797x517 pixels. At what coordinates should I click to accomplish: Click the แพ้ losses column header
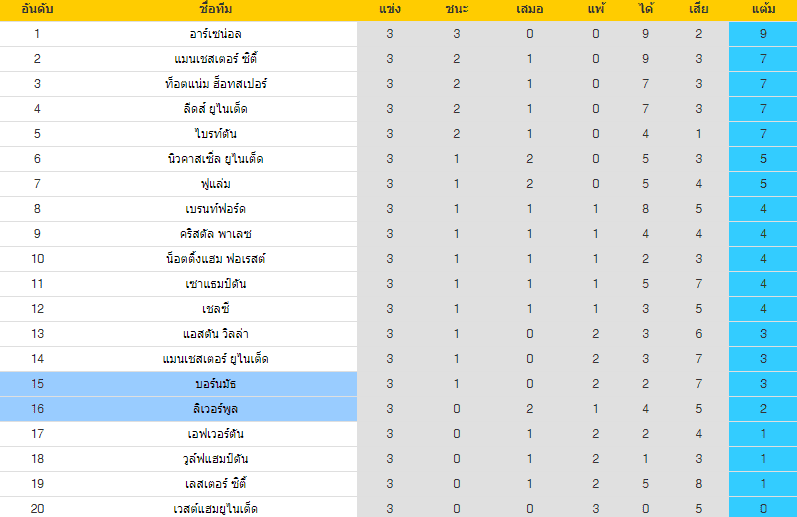(596, 9)
